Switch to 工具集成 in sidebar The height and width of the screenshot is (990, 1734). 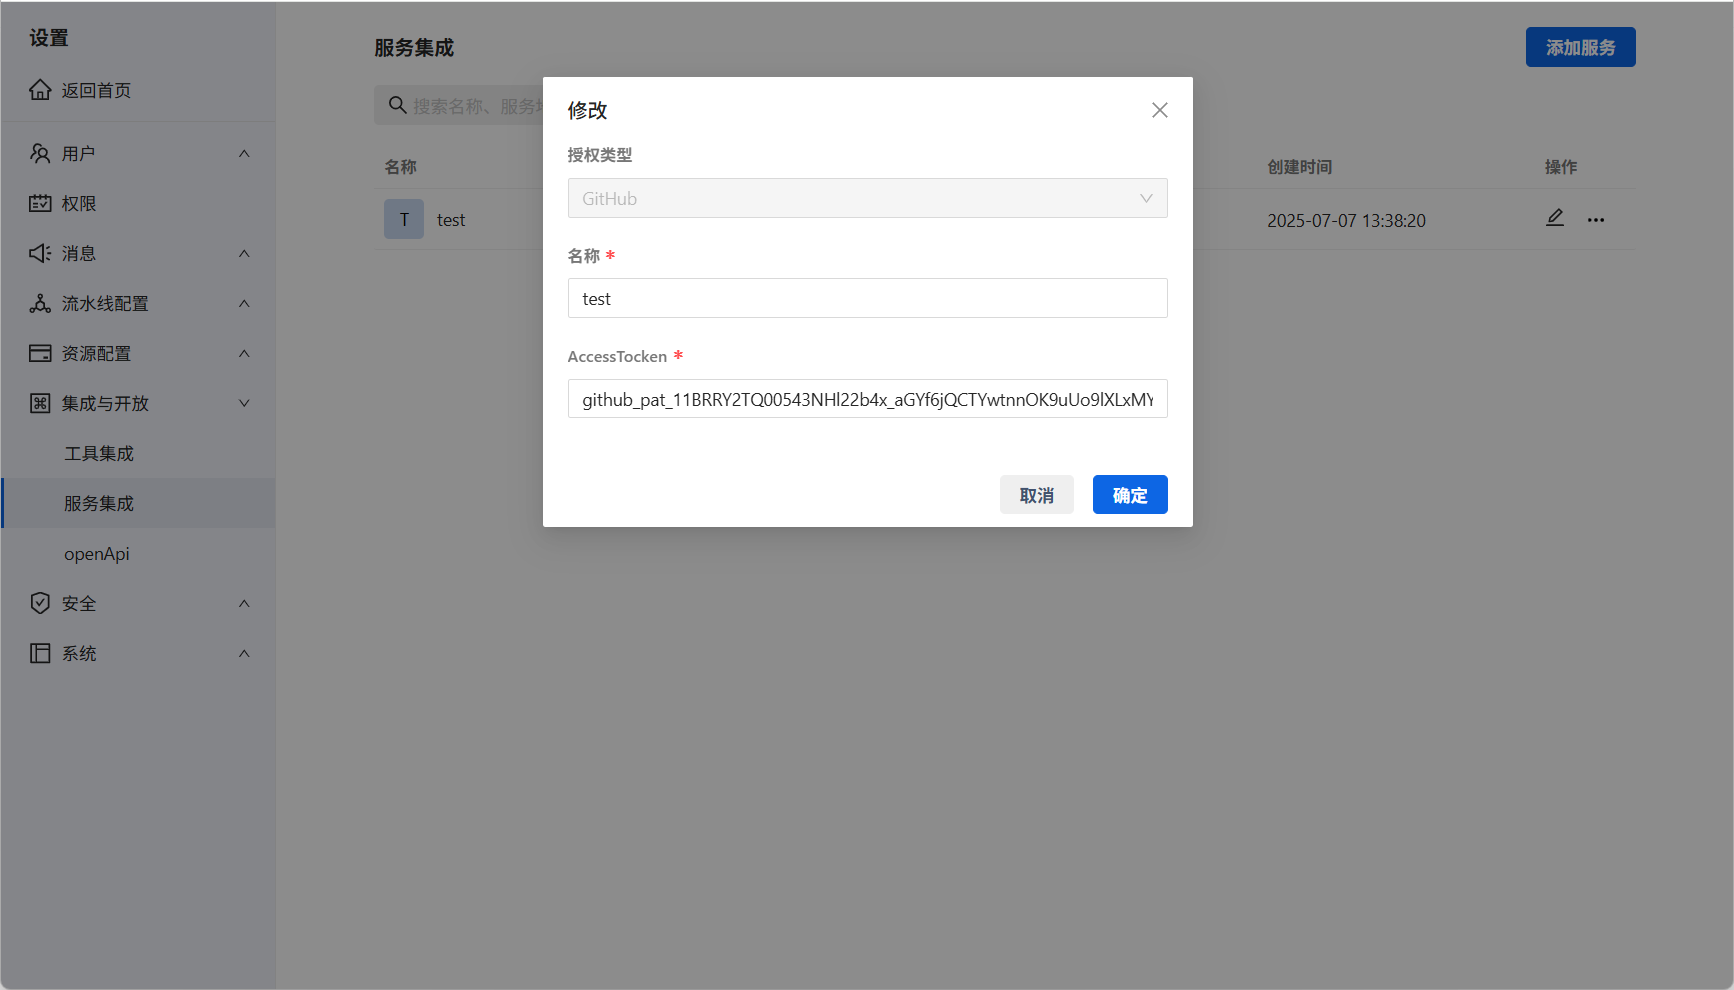(x=97, y=452)
